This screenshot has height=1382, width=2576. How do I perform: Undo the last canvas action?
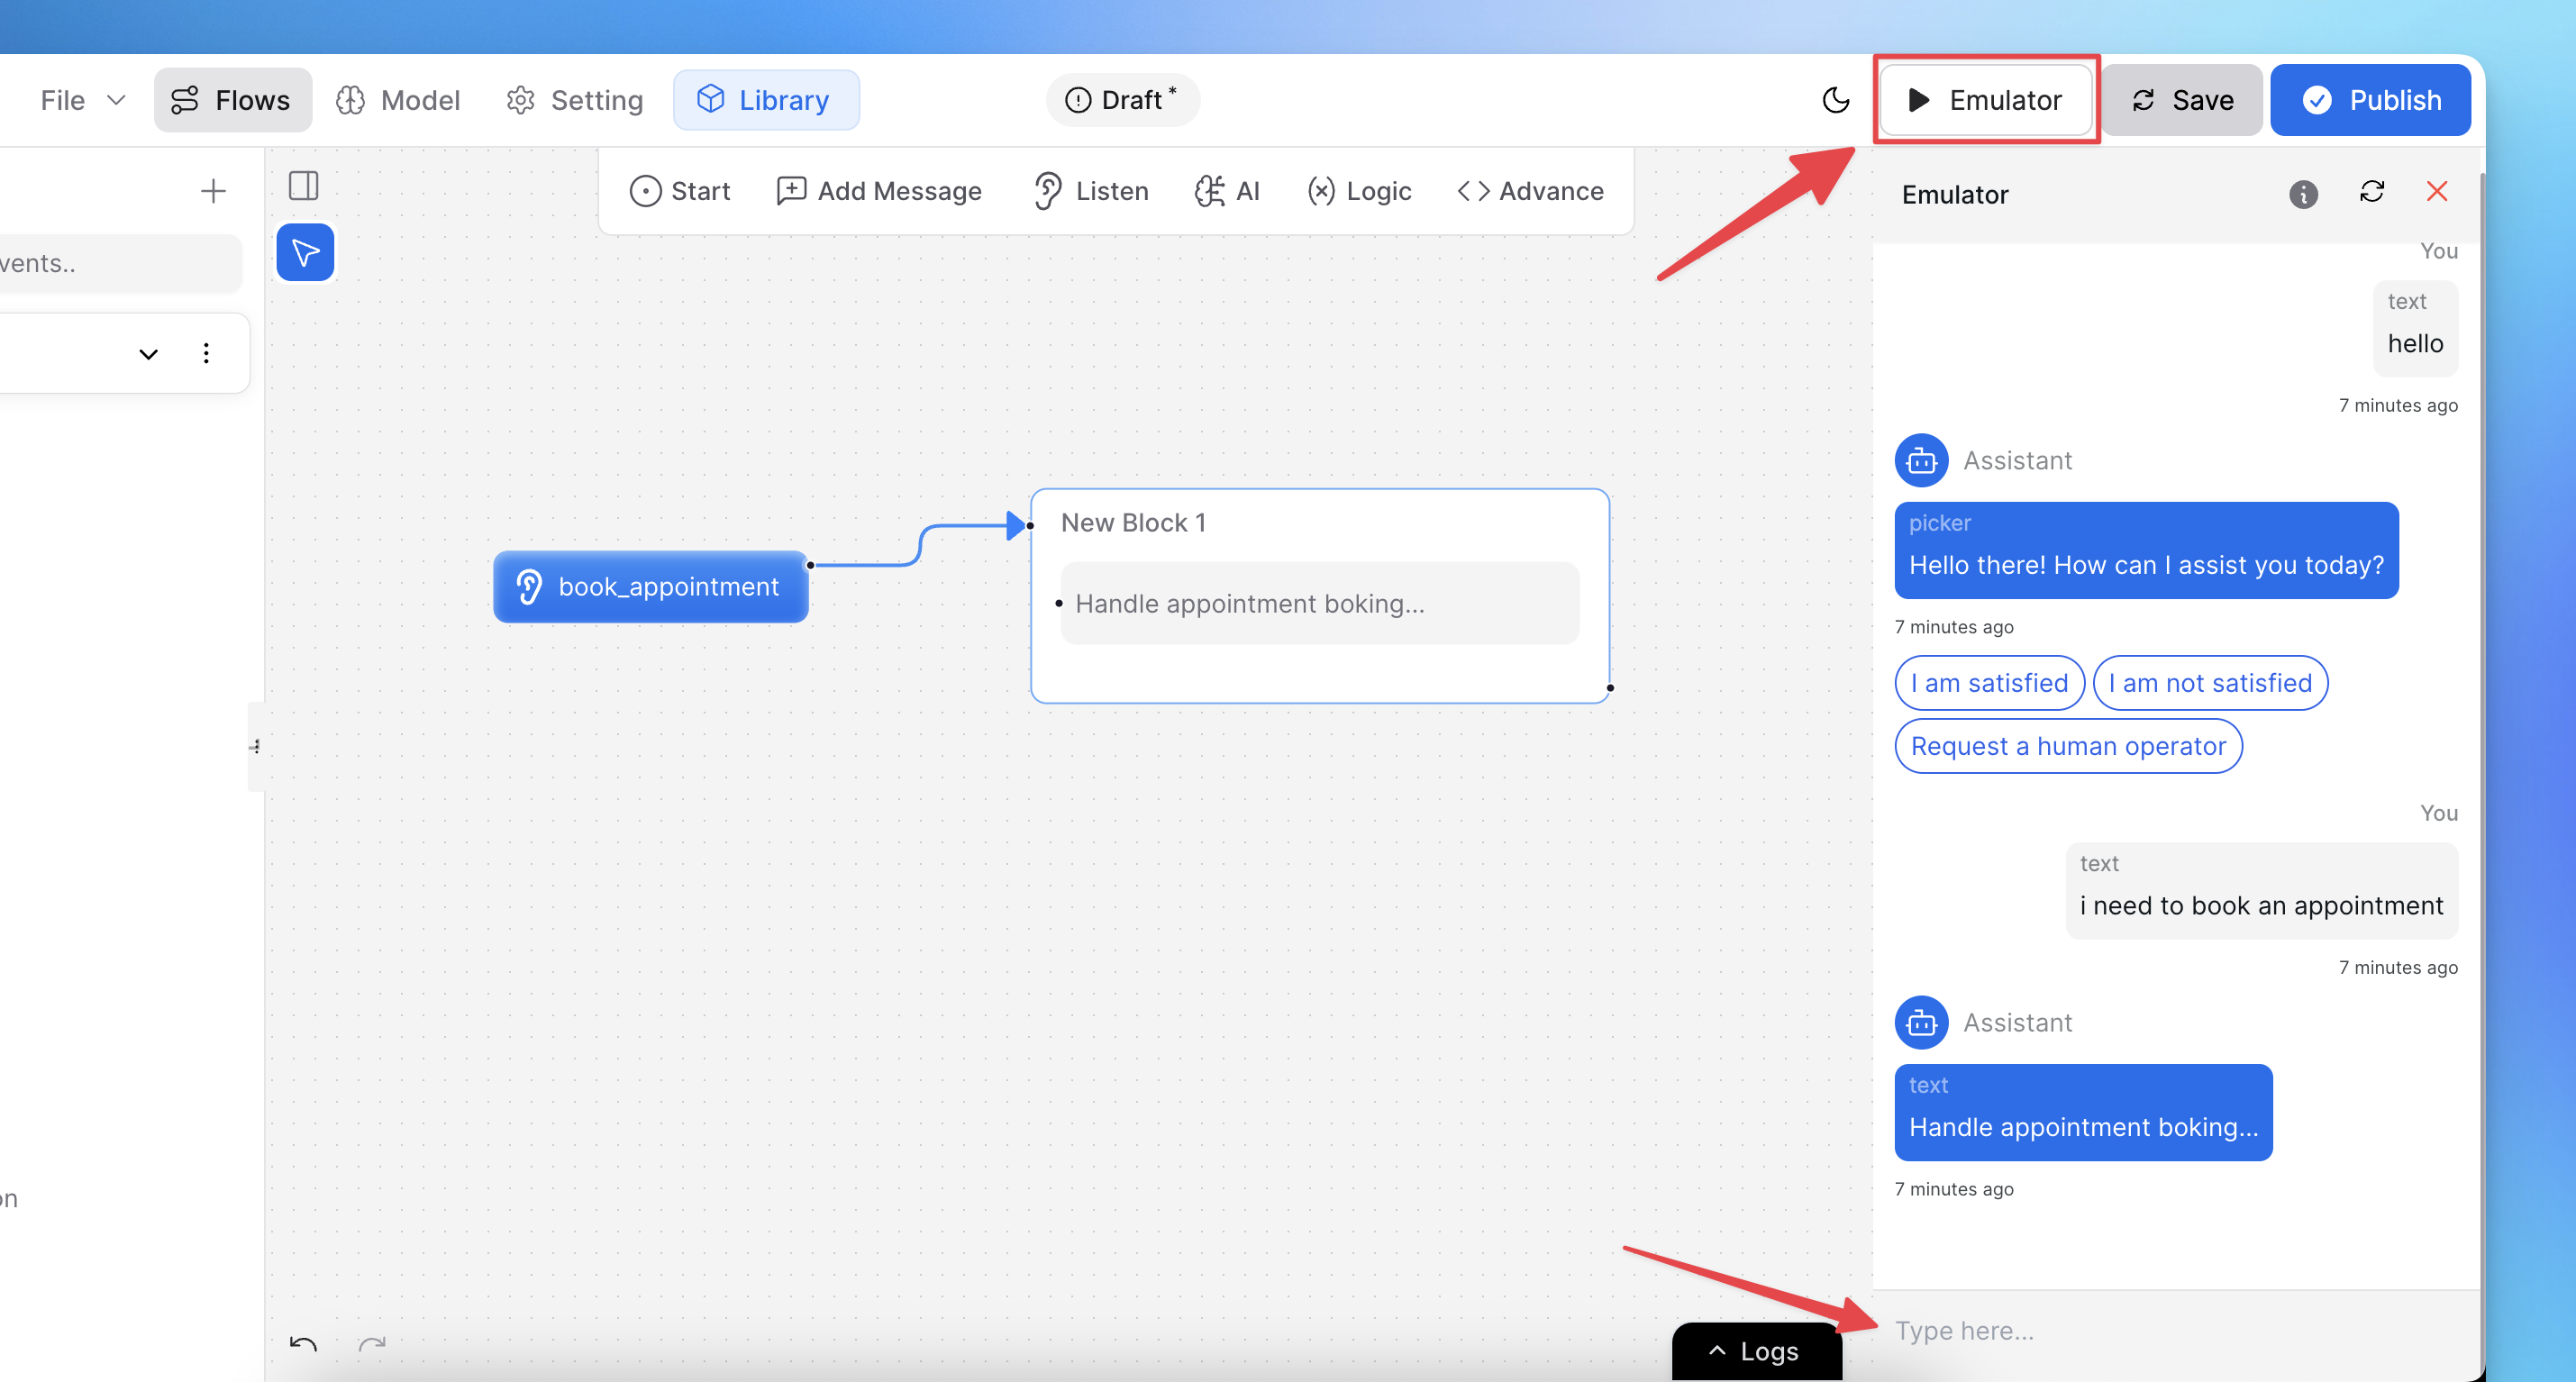(303, 1343)
